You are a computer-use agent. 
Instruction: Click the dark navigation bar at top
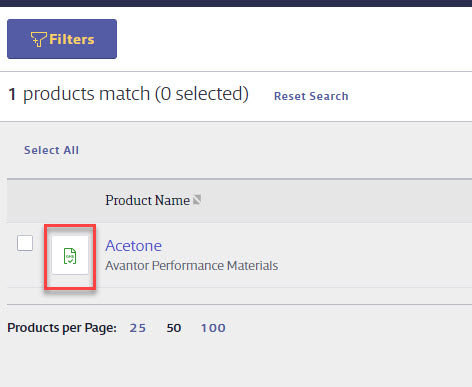(236, 3)
